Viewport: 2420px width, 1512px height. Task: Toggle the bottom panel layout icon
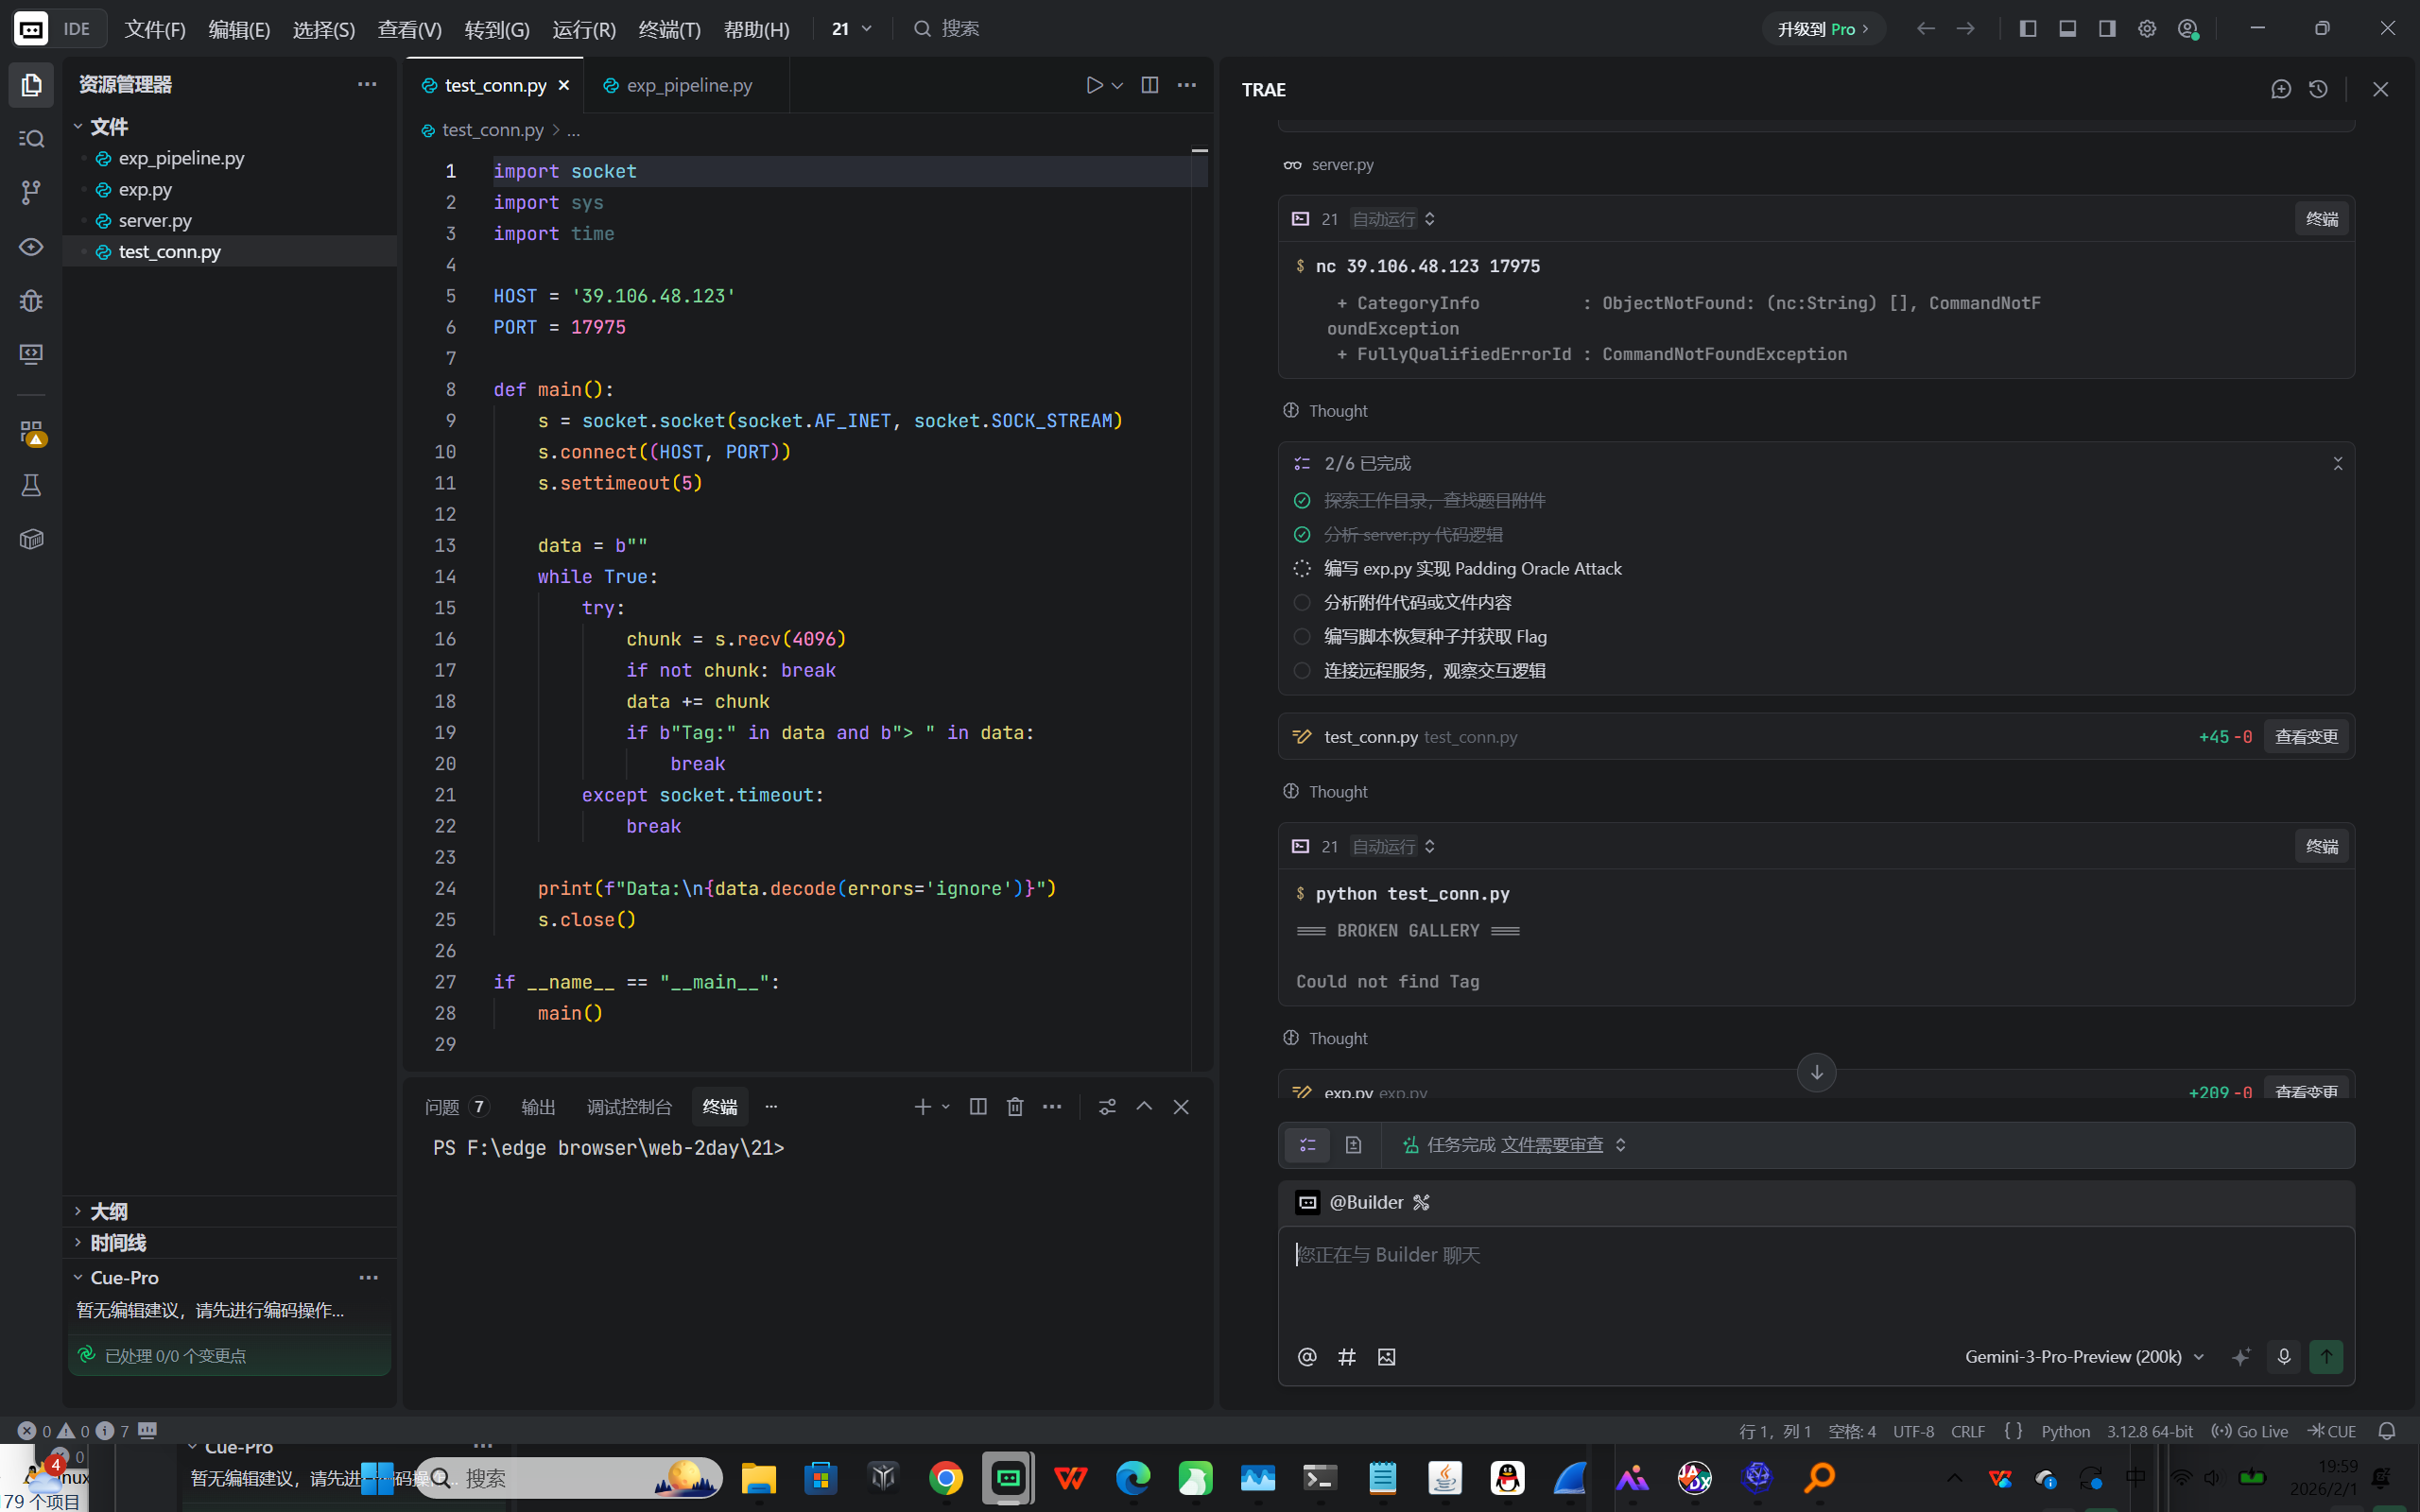pyautogui.click(x=2067, y=28)
